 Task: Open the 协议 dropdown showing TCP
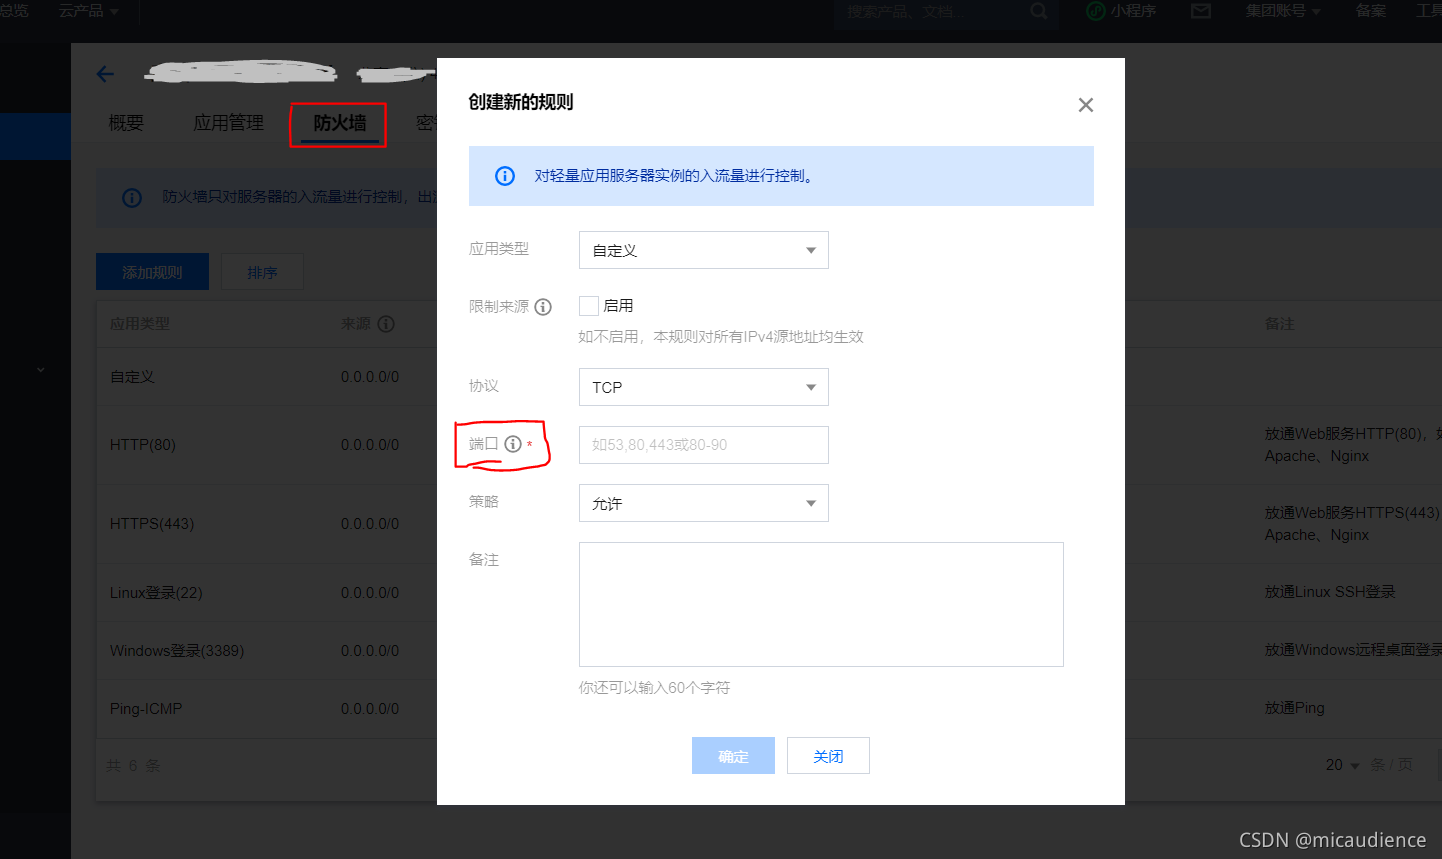point(704,387)
